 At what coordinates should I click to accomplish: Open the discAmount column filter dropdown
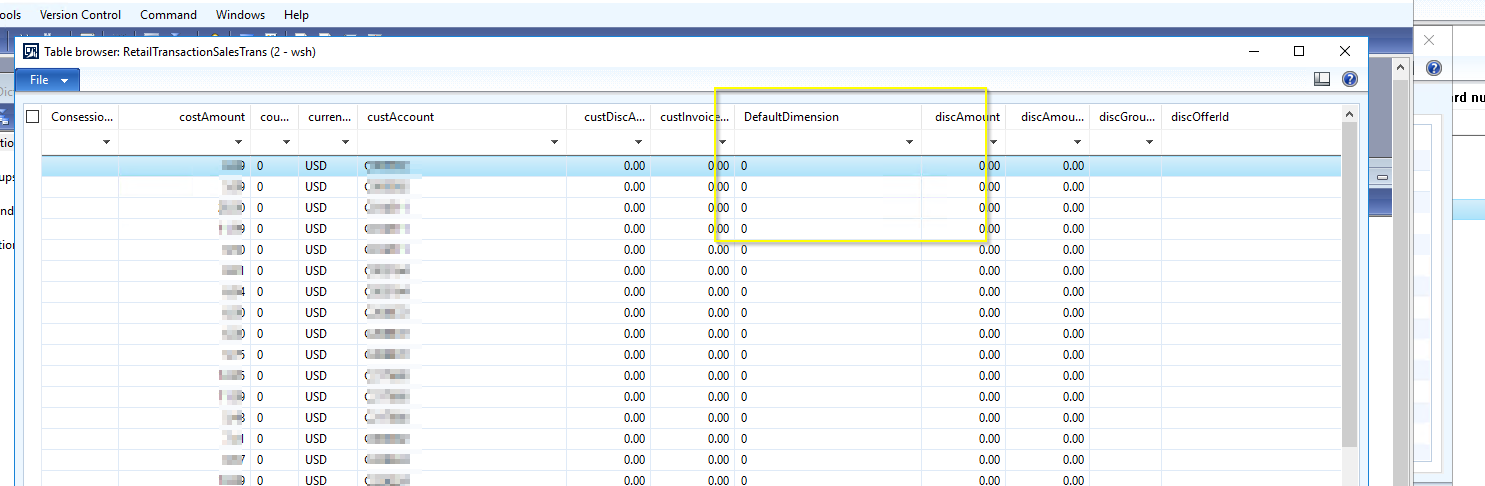point(993,143)
